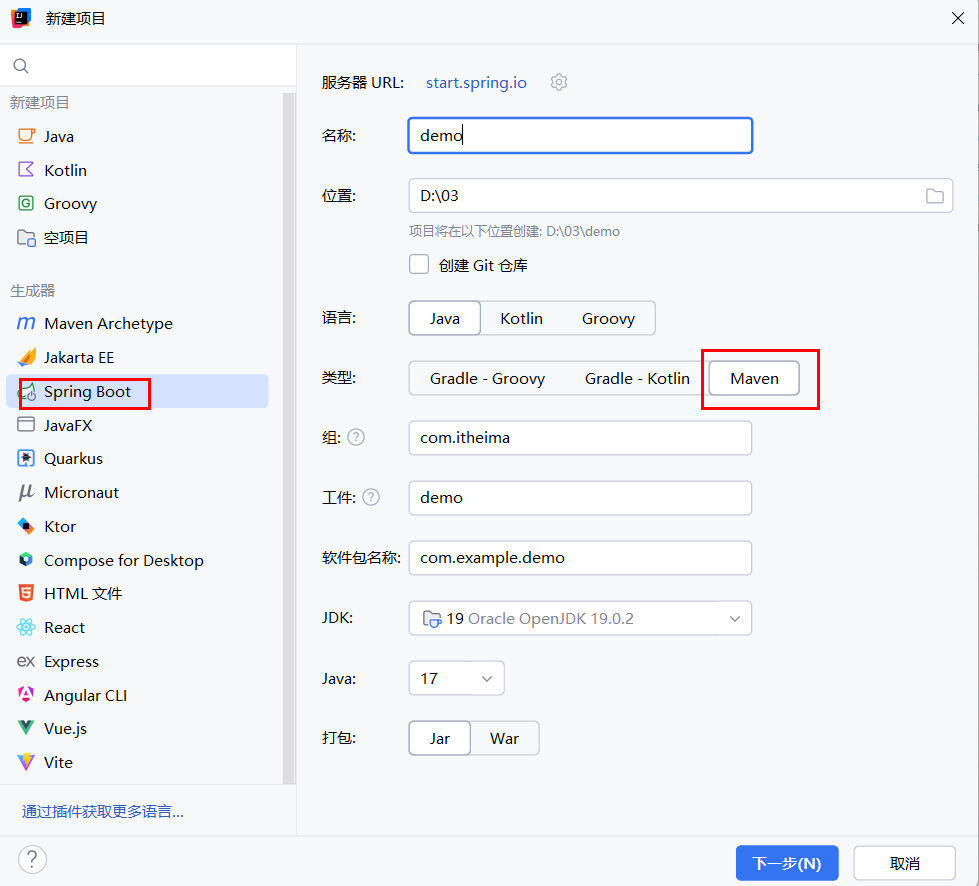
Task: Click the Spring Boot leaf icon
Action: coord(27,392)
